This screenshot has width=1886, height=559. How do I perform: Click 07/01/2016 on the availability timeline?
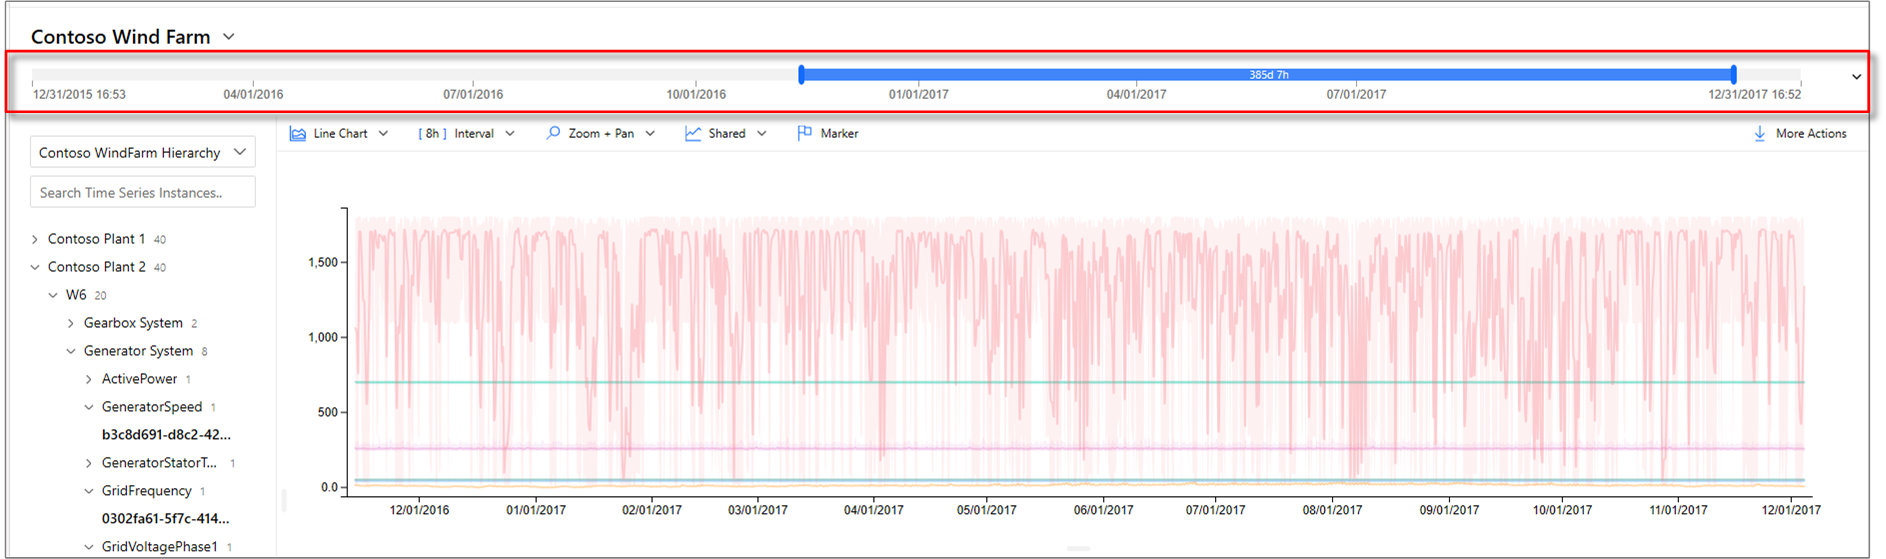[473, 94]
